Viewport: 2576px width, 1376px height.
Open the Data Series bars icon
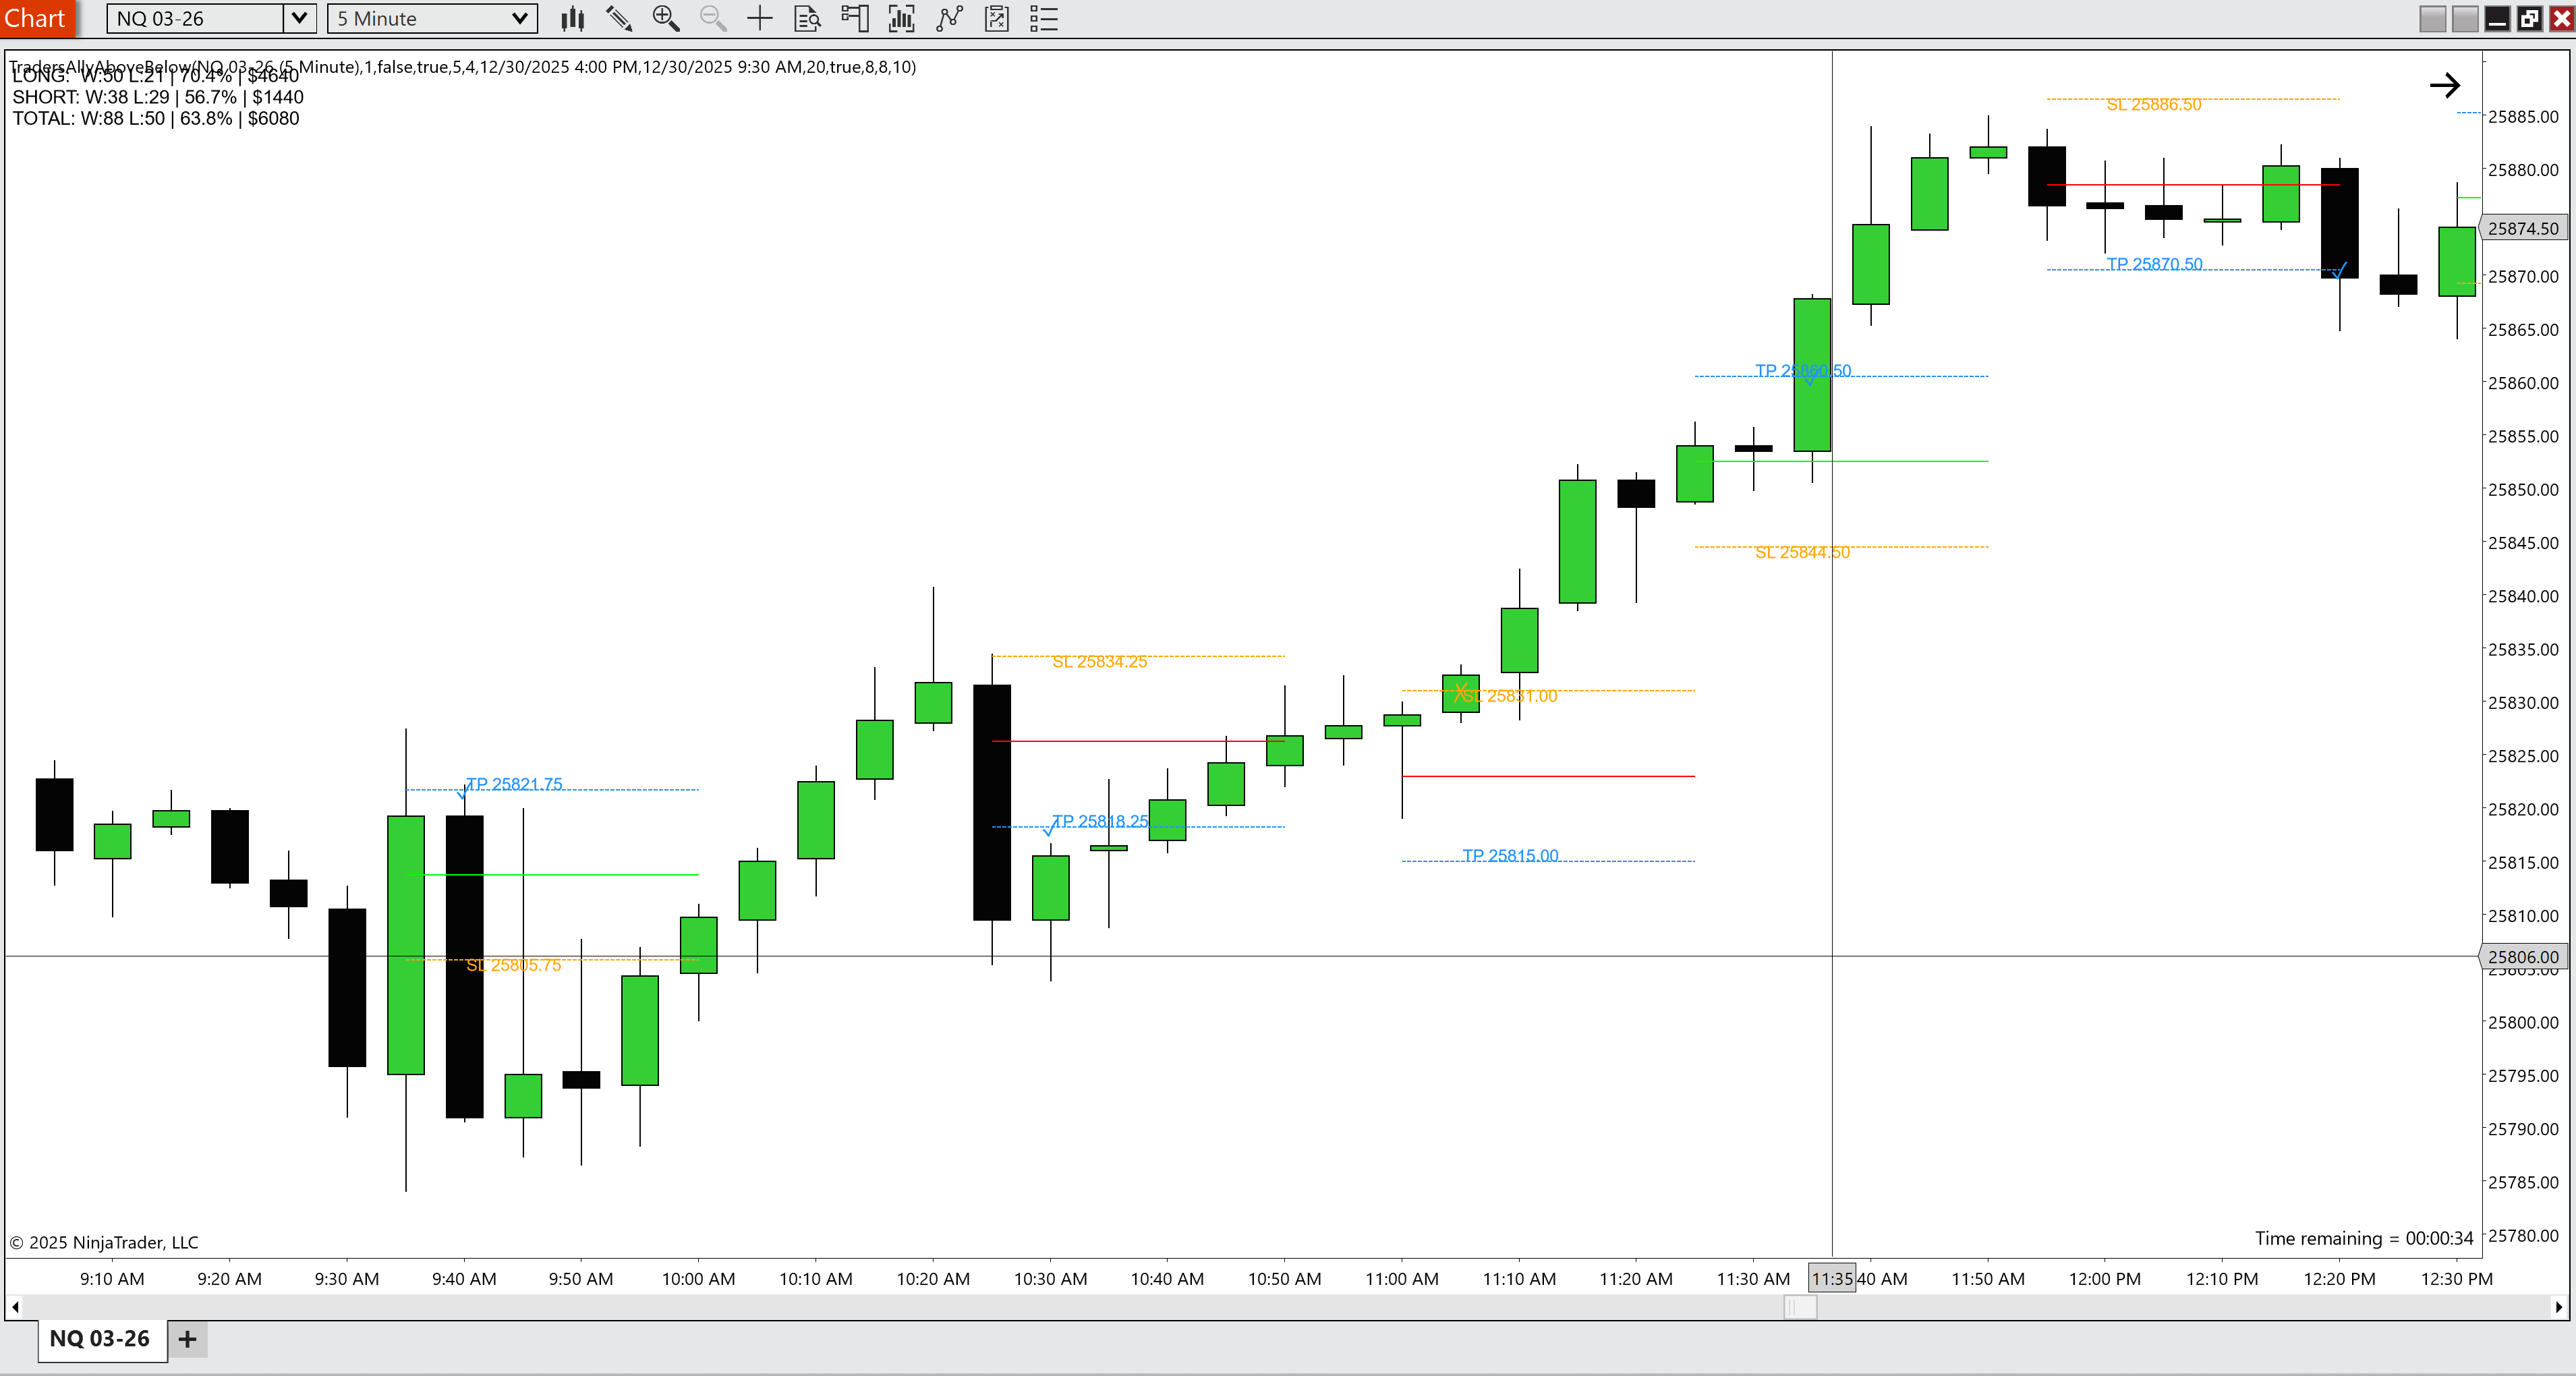[901, 18]
